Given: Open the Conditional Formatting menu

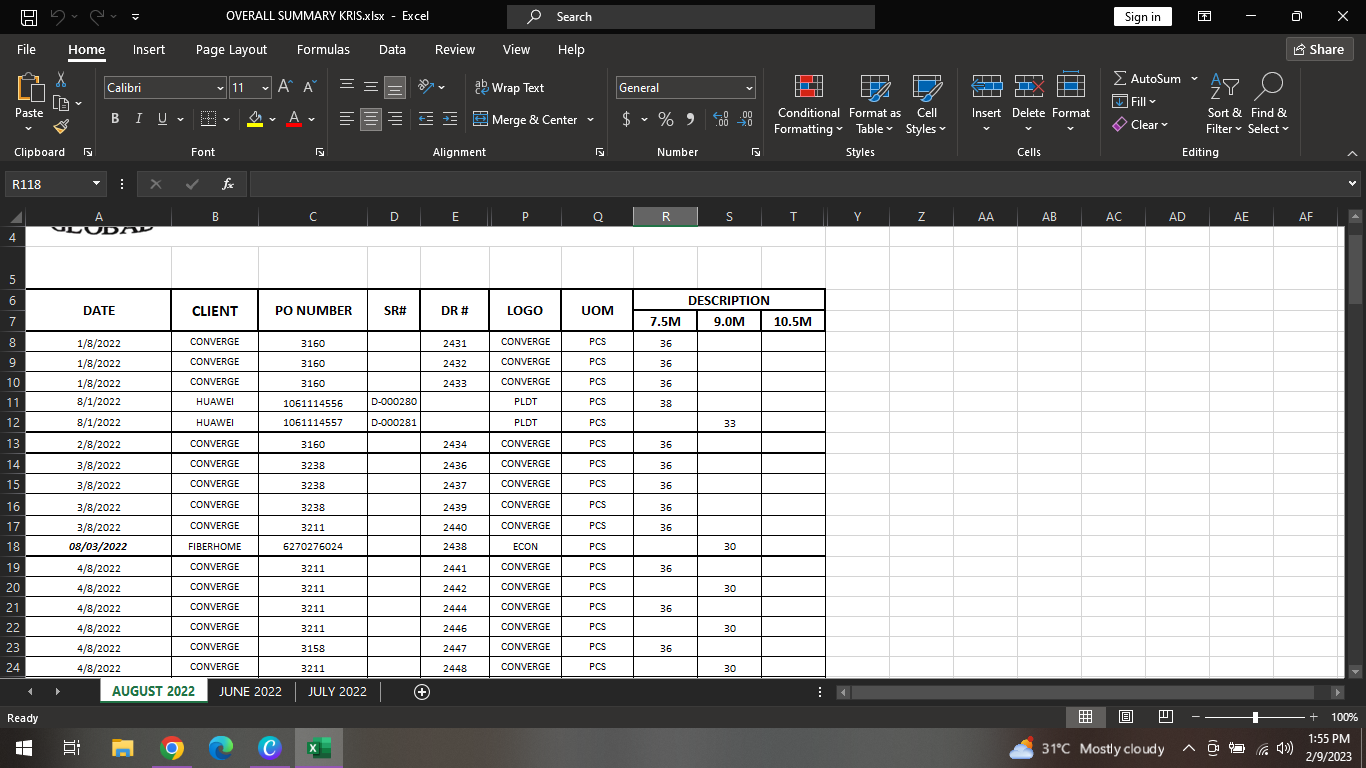Looking at the screenshot, I should point(809,104).
